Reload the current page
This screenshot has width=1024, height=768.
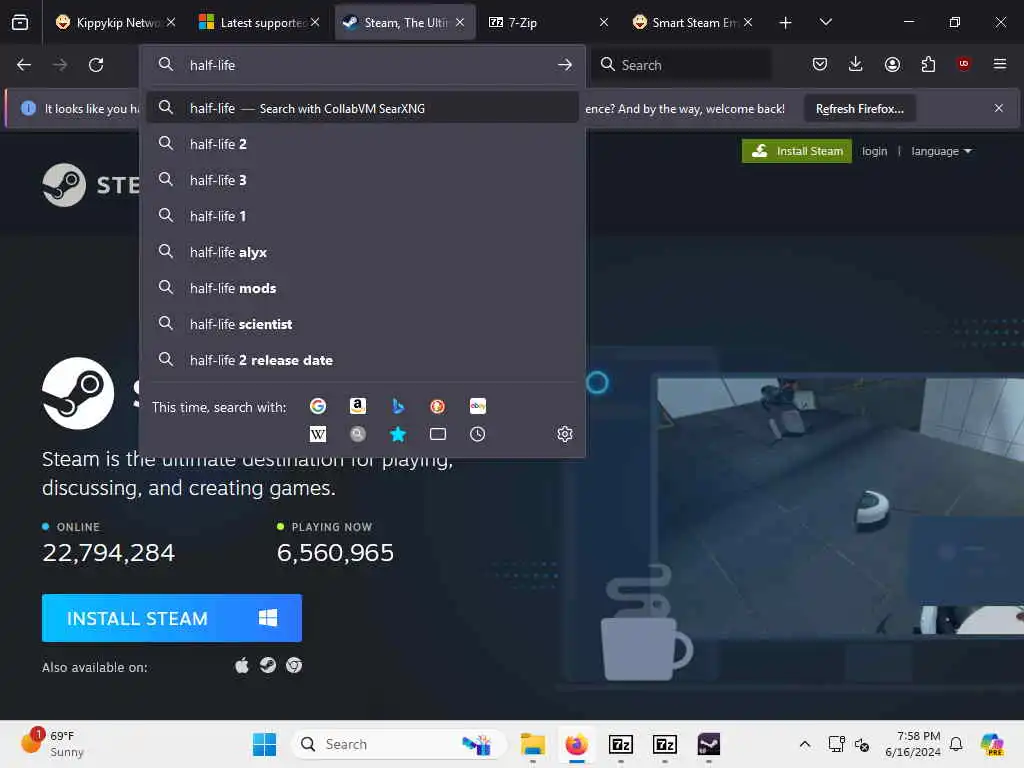click(x=96, y=65)
